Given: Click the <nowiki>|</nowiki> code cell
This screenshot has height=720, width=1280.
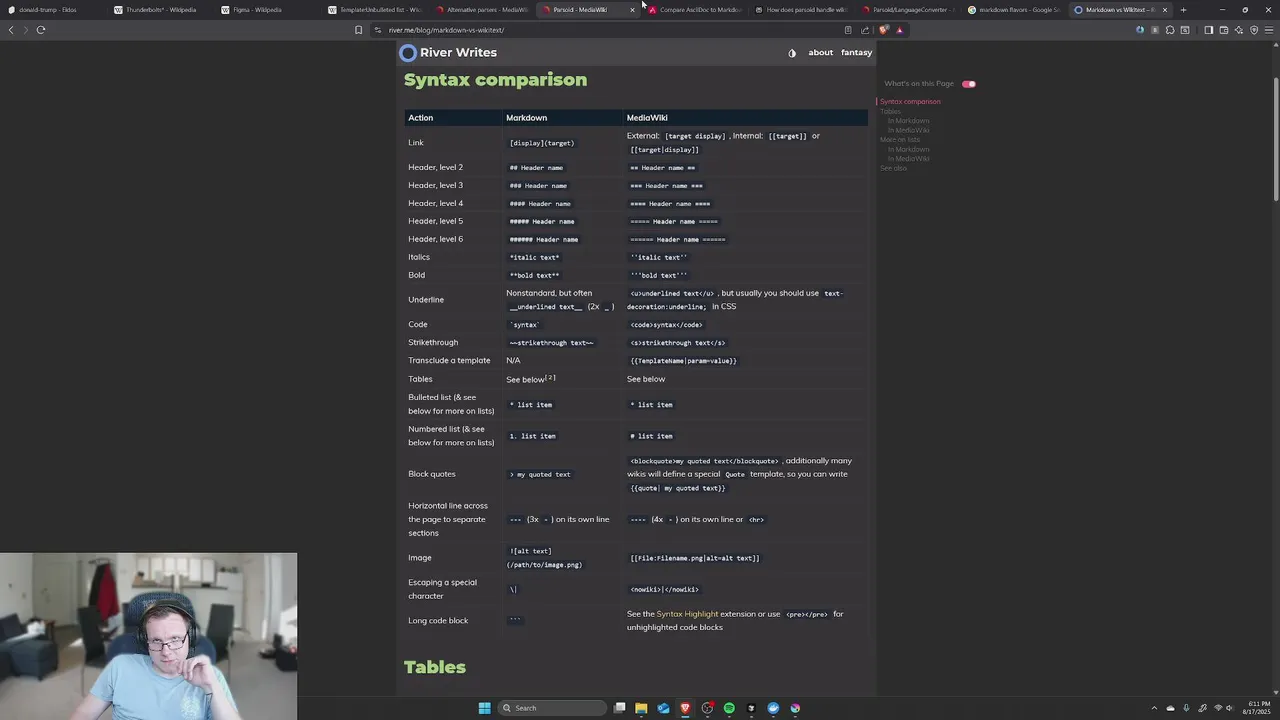Looking at the screenshot, I should 664,590.
